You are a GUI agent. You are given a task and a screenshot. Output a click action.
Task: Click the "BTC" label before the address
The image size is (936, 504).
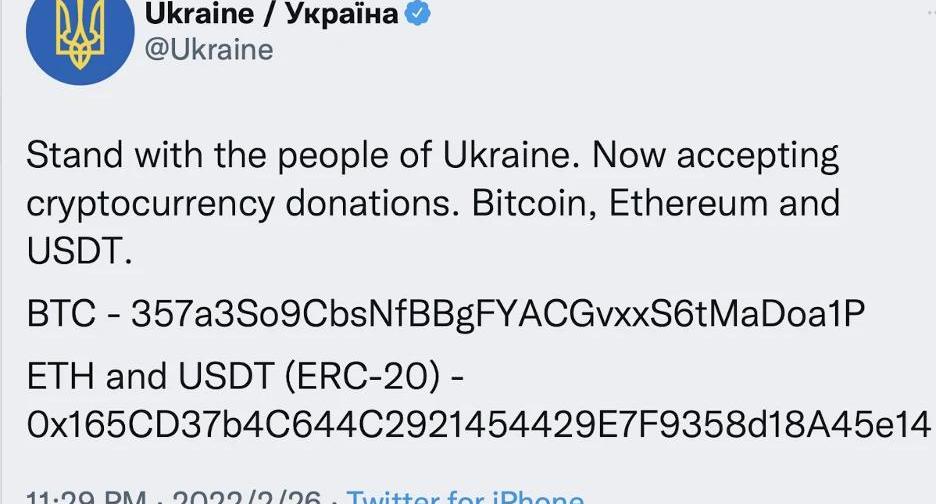(x=60, y=313)
